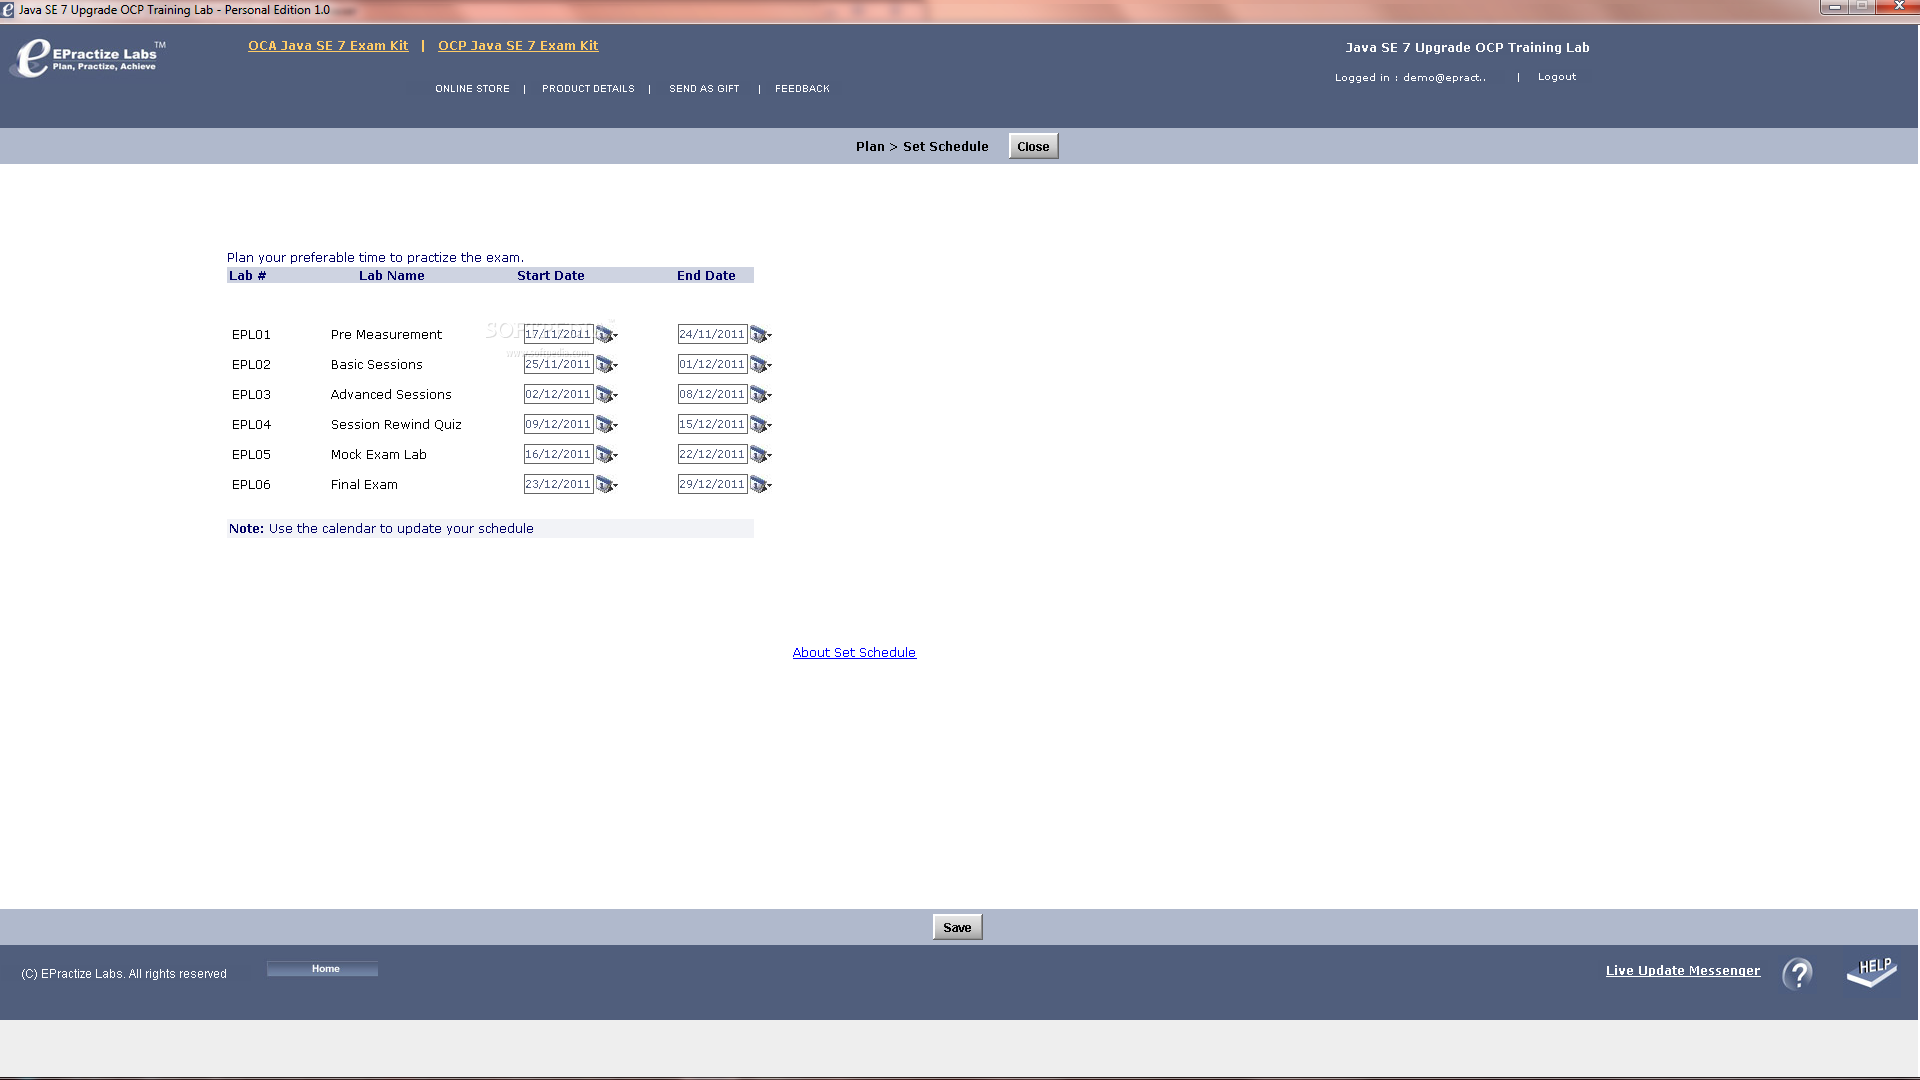Viewport: 1920px width, 1080px height.
Task: Click Pre Measurement end date field
Action: coord(713,334)
